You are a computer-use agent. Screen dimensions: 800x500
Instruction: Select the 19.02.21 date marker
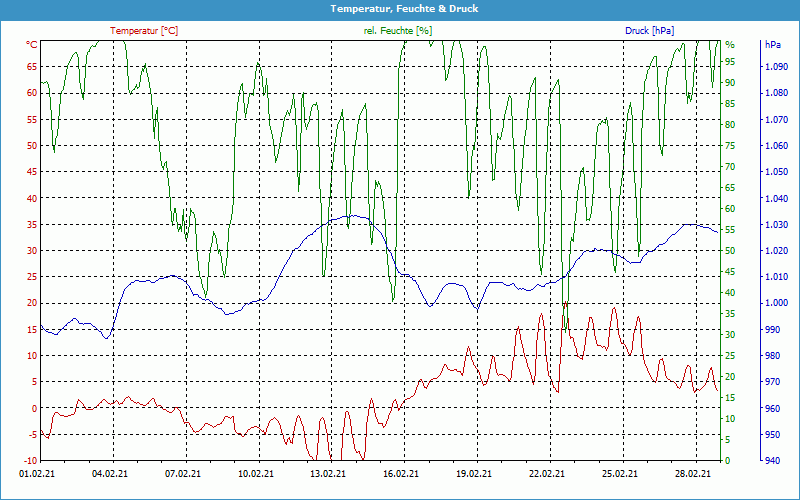(475, 475)
